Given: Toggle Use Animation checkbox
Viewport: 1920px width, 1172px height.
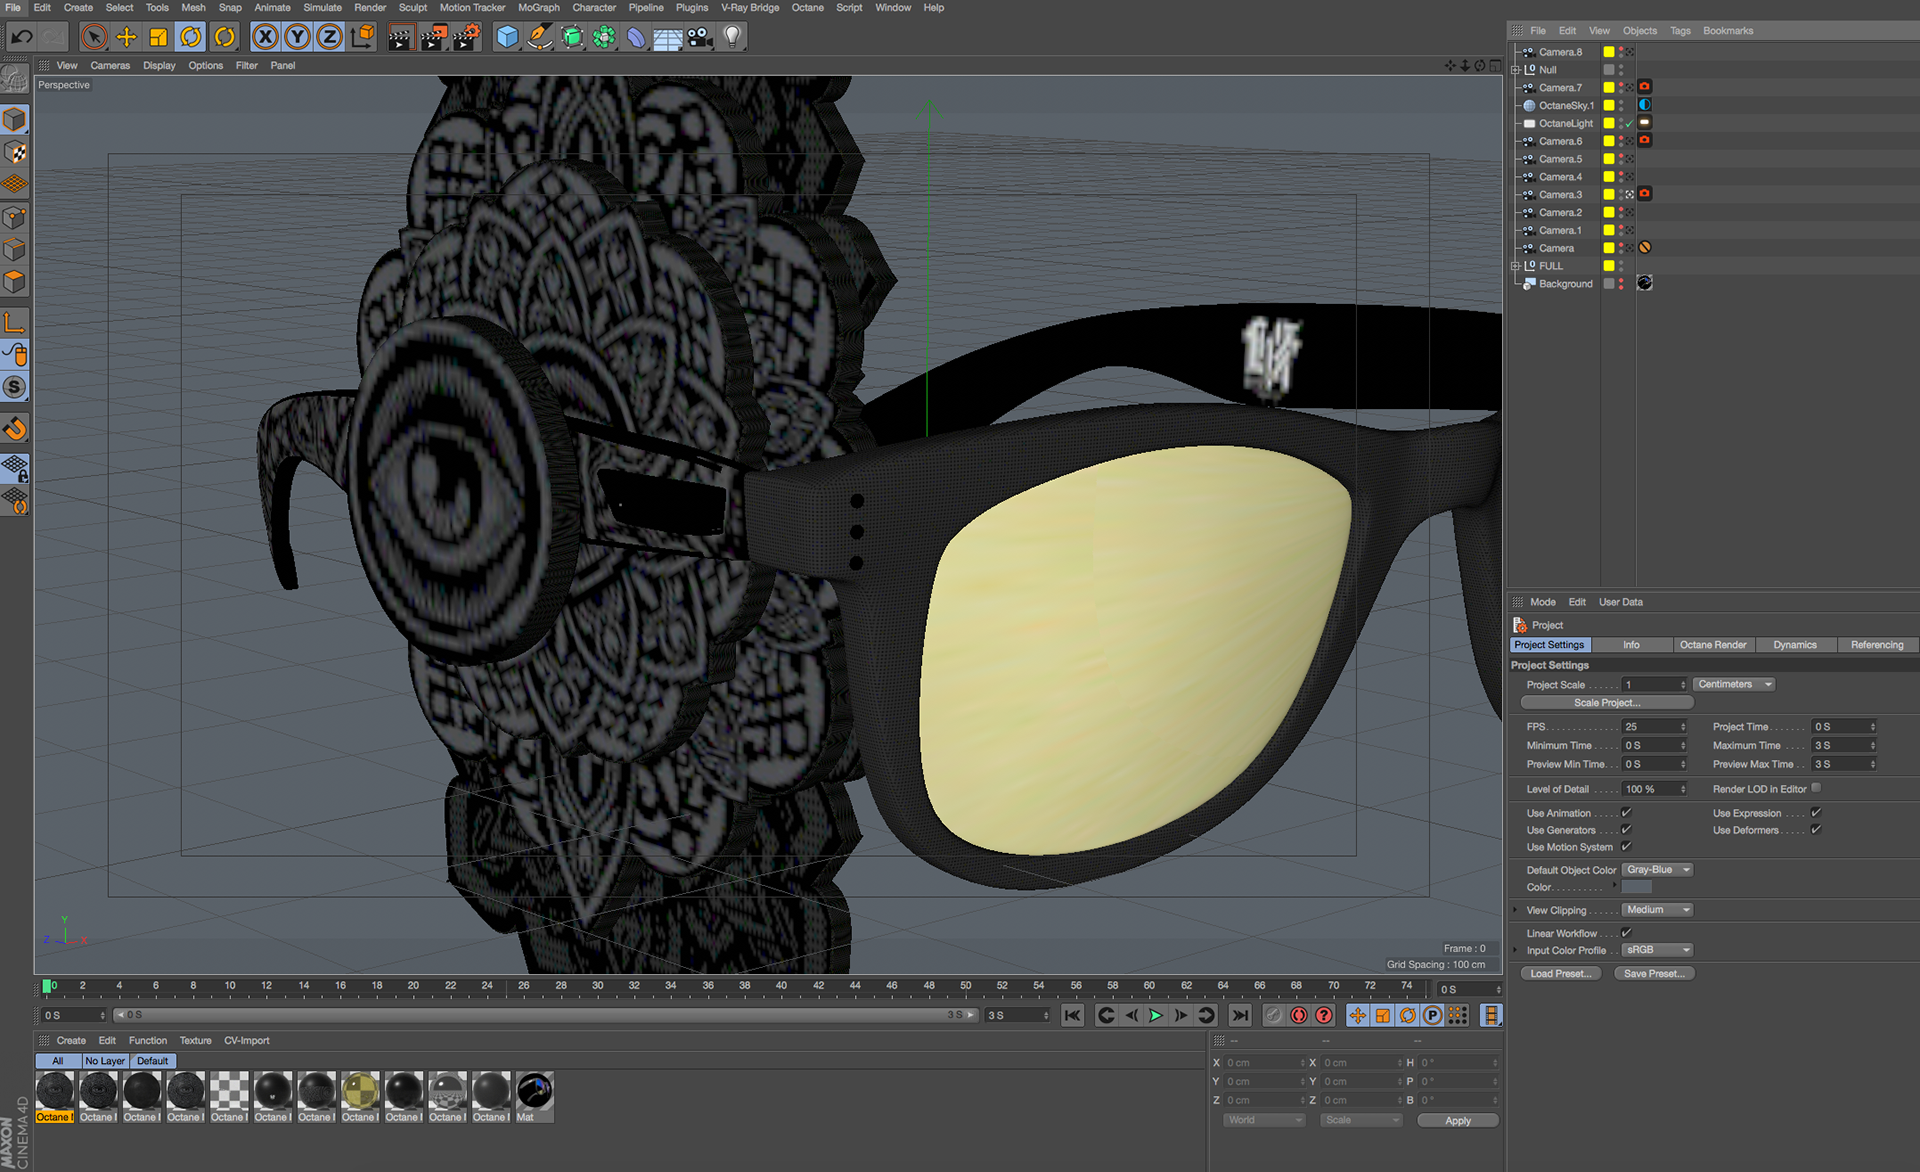Looking at the screenshot, I should pyautogui.click(x=1626, y=813).
